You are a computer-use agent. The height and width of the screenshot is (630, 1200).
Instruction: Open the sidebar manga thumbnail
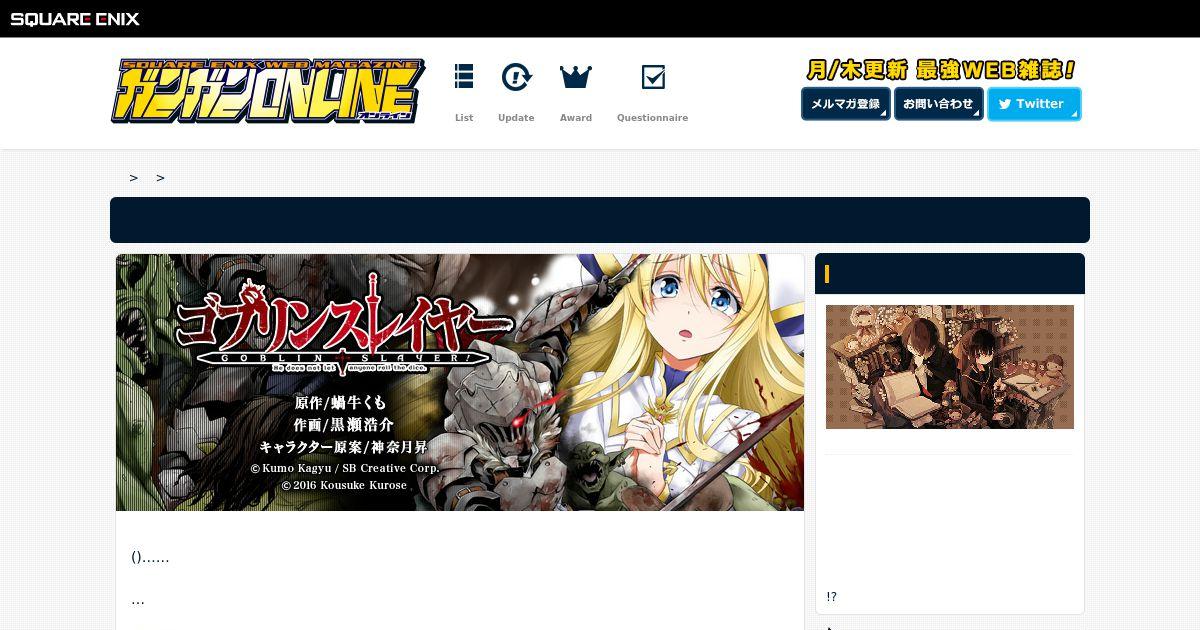tap(950, 367)
